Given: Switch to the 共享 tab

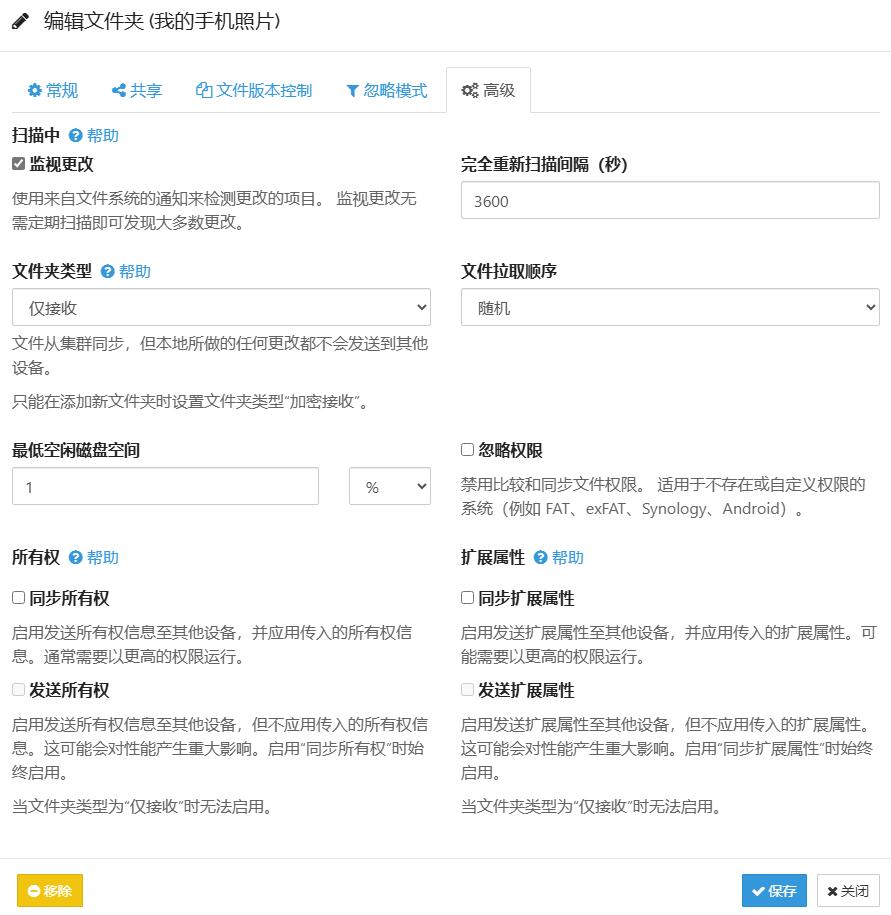Looking at the screenshot, I should point(137,90).
